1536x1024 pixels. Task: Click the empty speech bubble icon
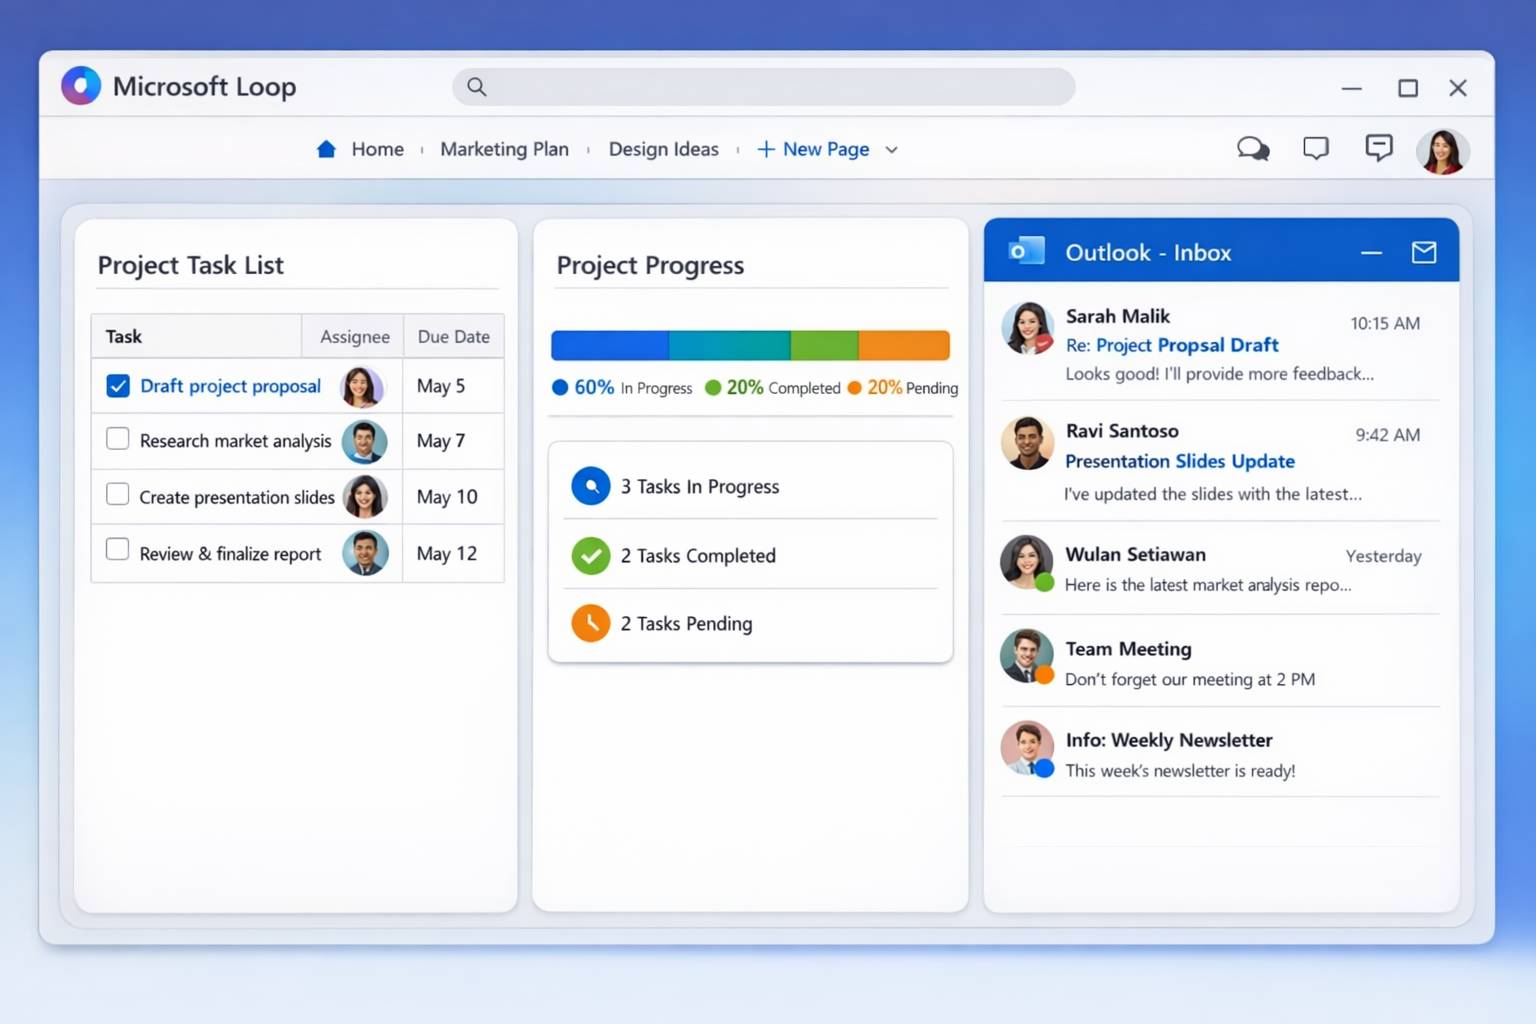[1316, 149]
